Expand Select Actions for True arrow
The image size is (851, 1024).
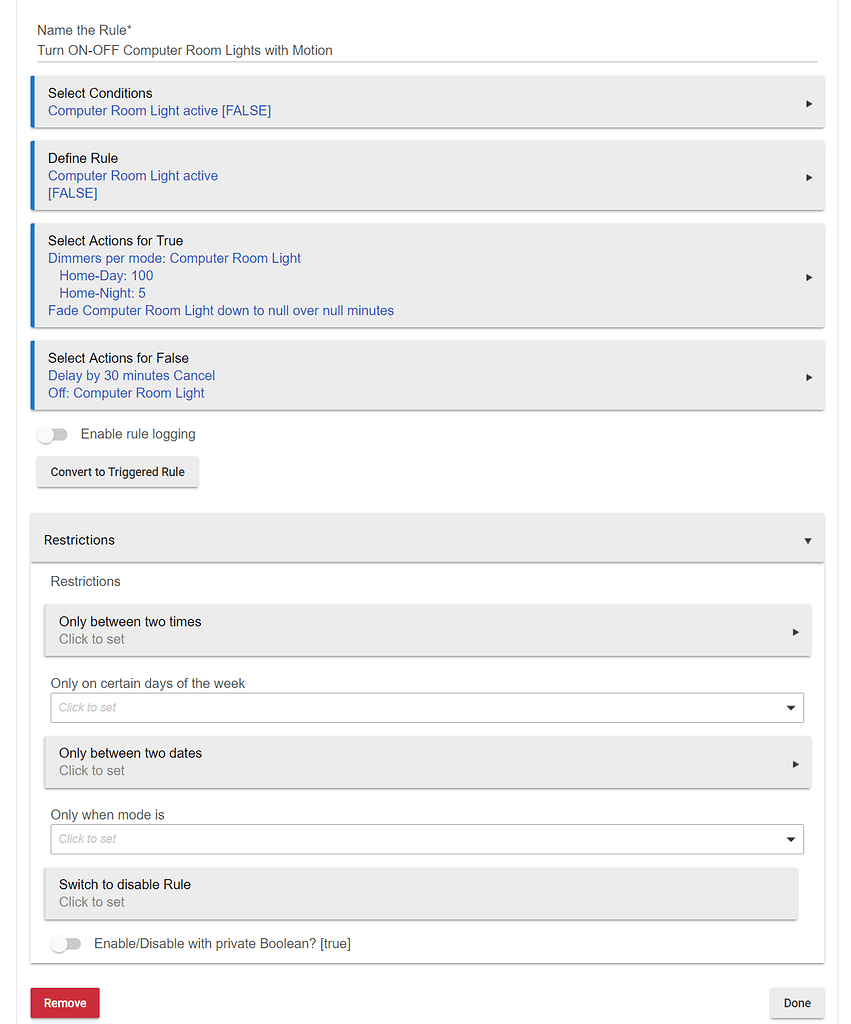click(x=809, y=277)
